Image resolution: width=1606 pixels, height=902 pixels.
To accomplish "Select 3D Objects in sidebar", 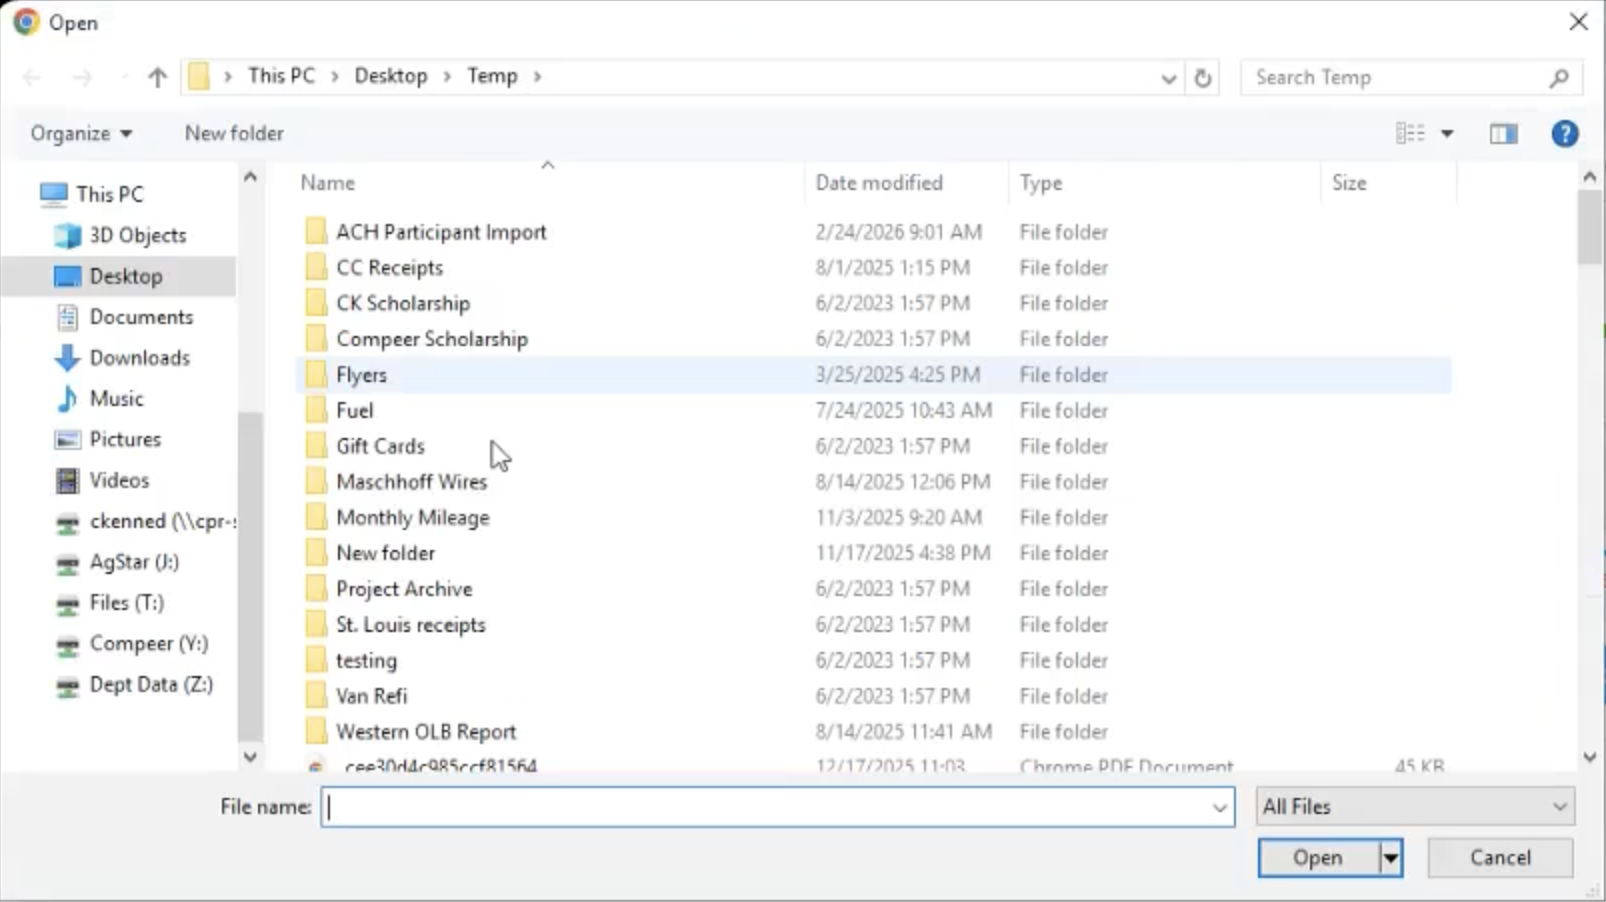I will pos(137,235).
